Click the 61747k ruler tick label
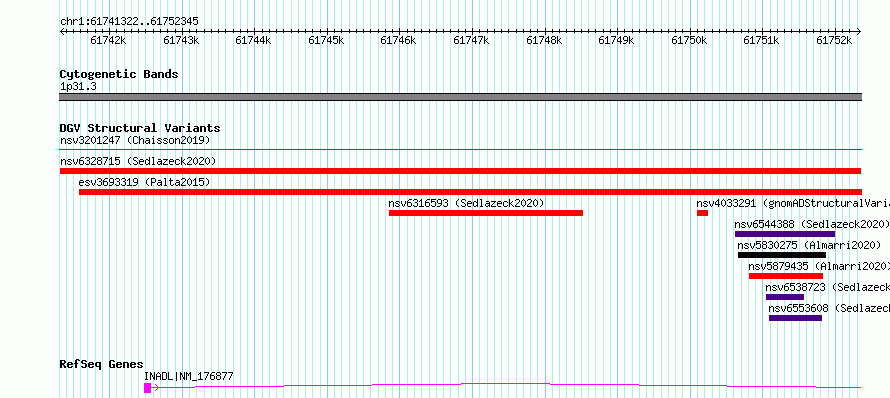The height and width of the screenshot is (398, 890). pos(471,41)
